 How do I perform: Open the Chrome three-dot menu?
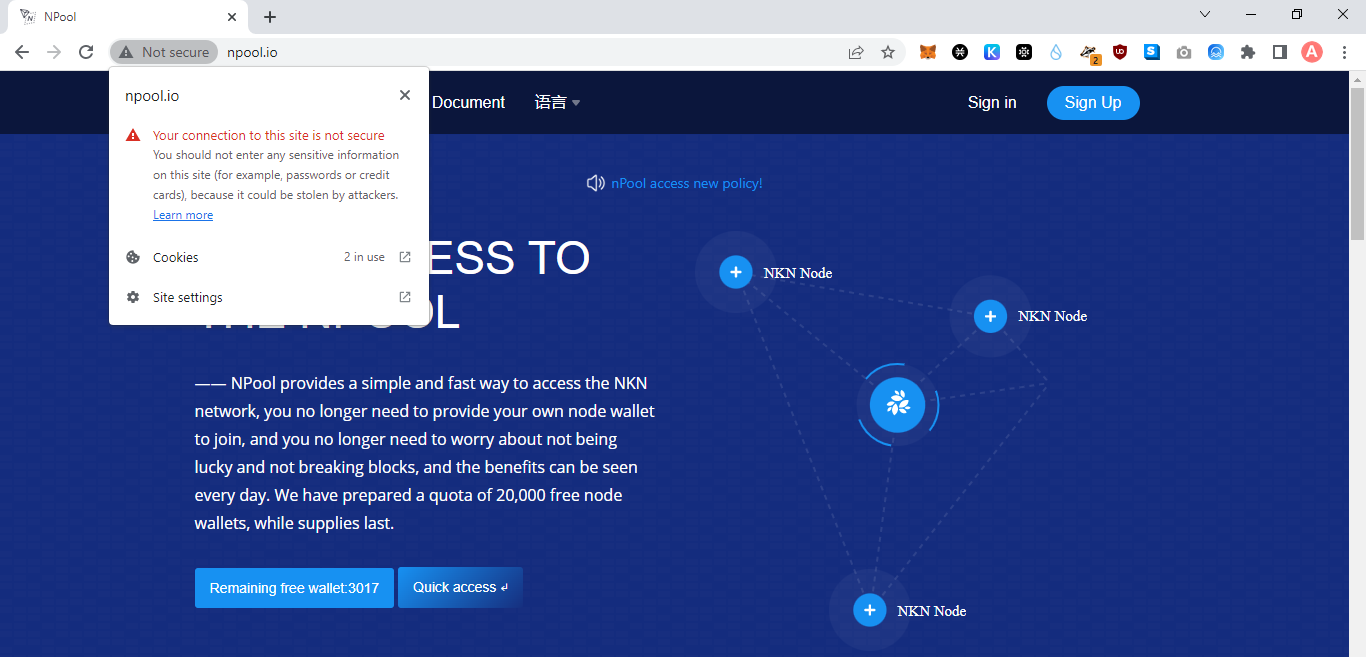tap(1344, 52)
